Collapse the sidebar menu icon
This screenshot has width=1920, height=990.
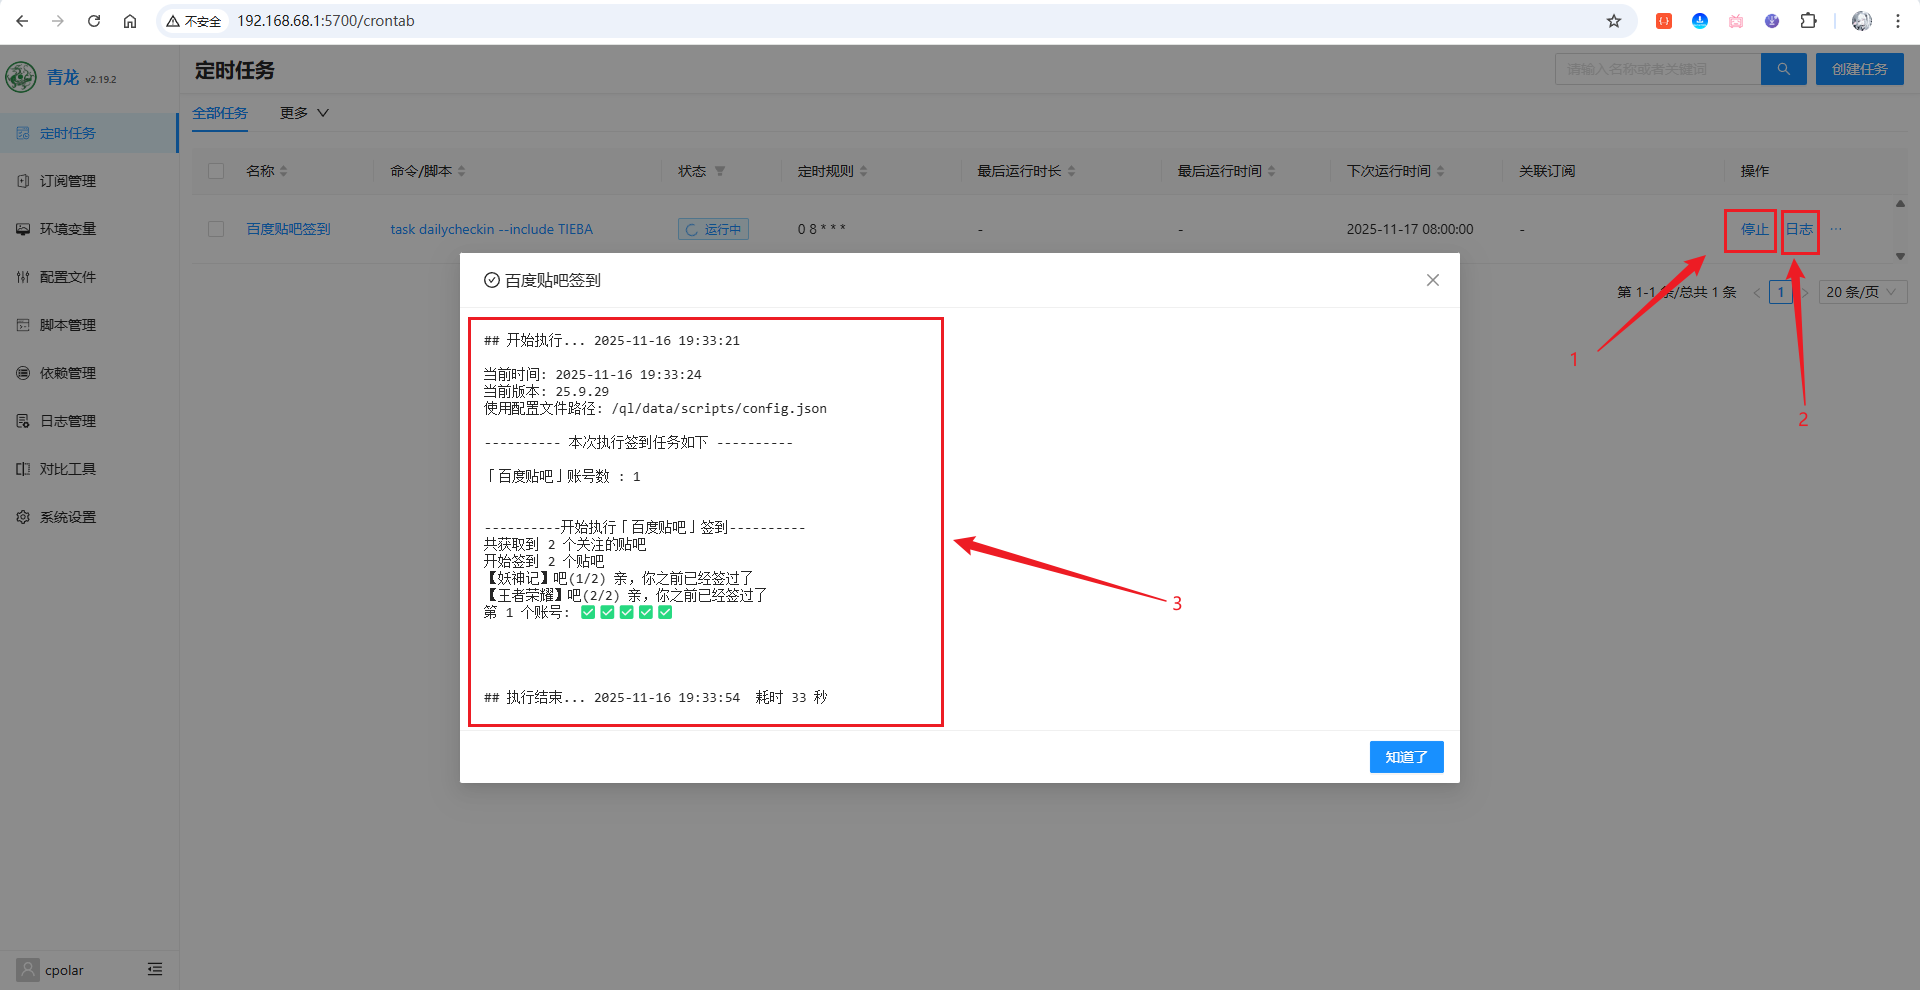coord(155,969)
